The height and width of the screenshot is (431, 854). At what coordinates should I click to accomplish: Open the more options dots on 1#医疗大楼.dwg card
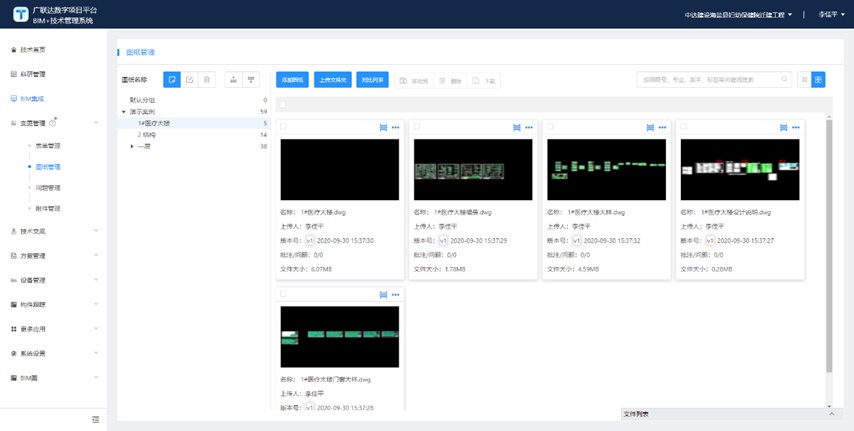(x=396, y=127)
